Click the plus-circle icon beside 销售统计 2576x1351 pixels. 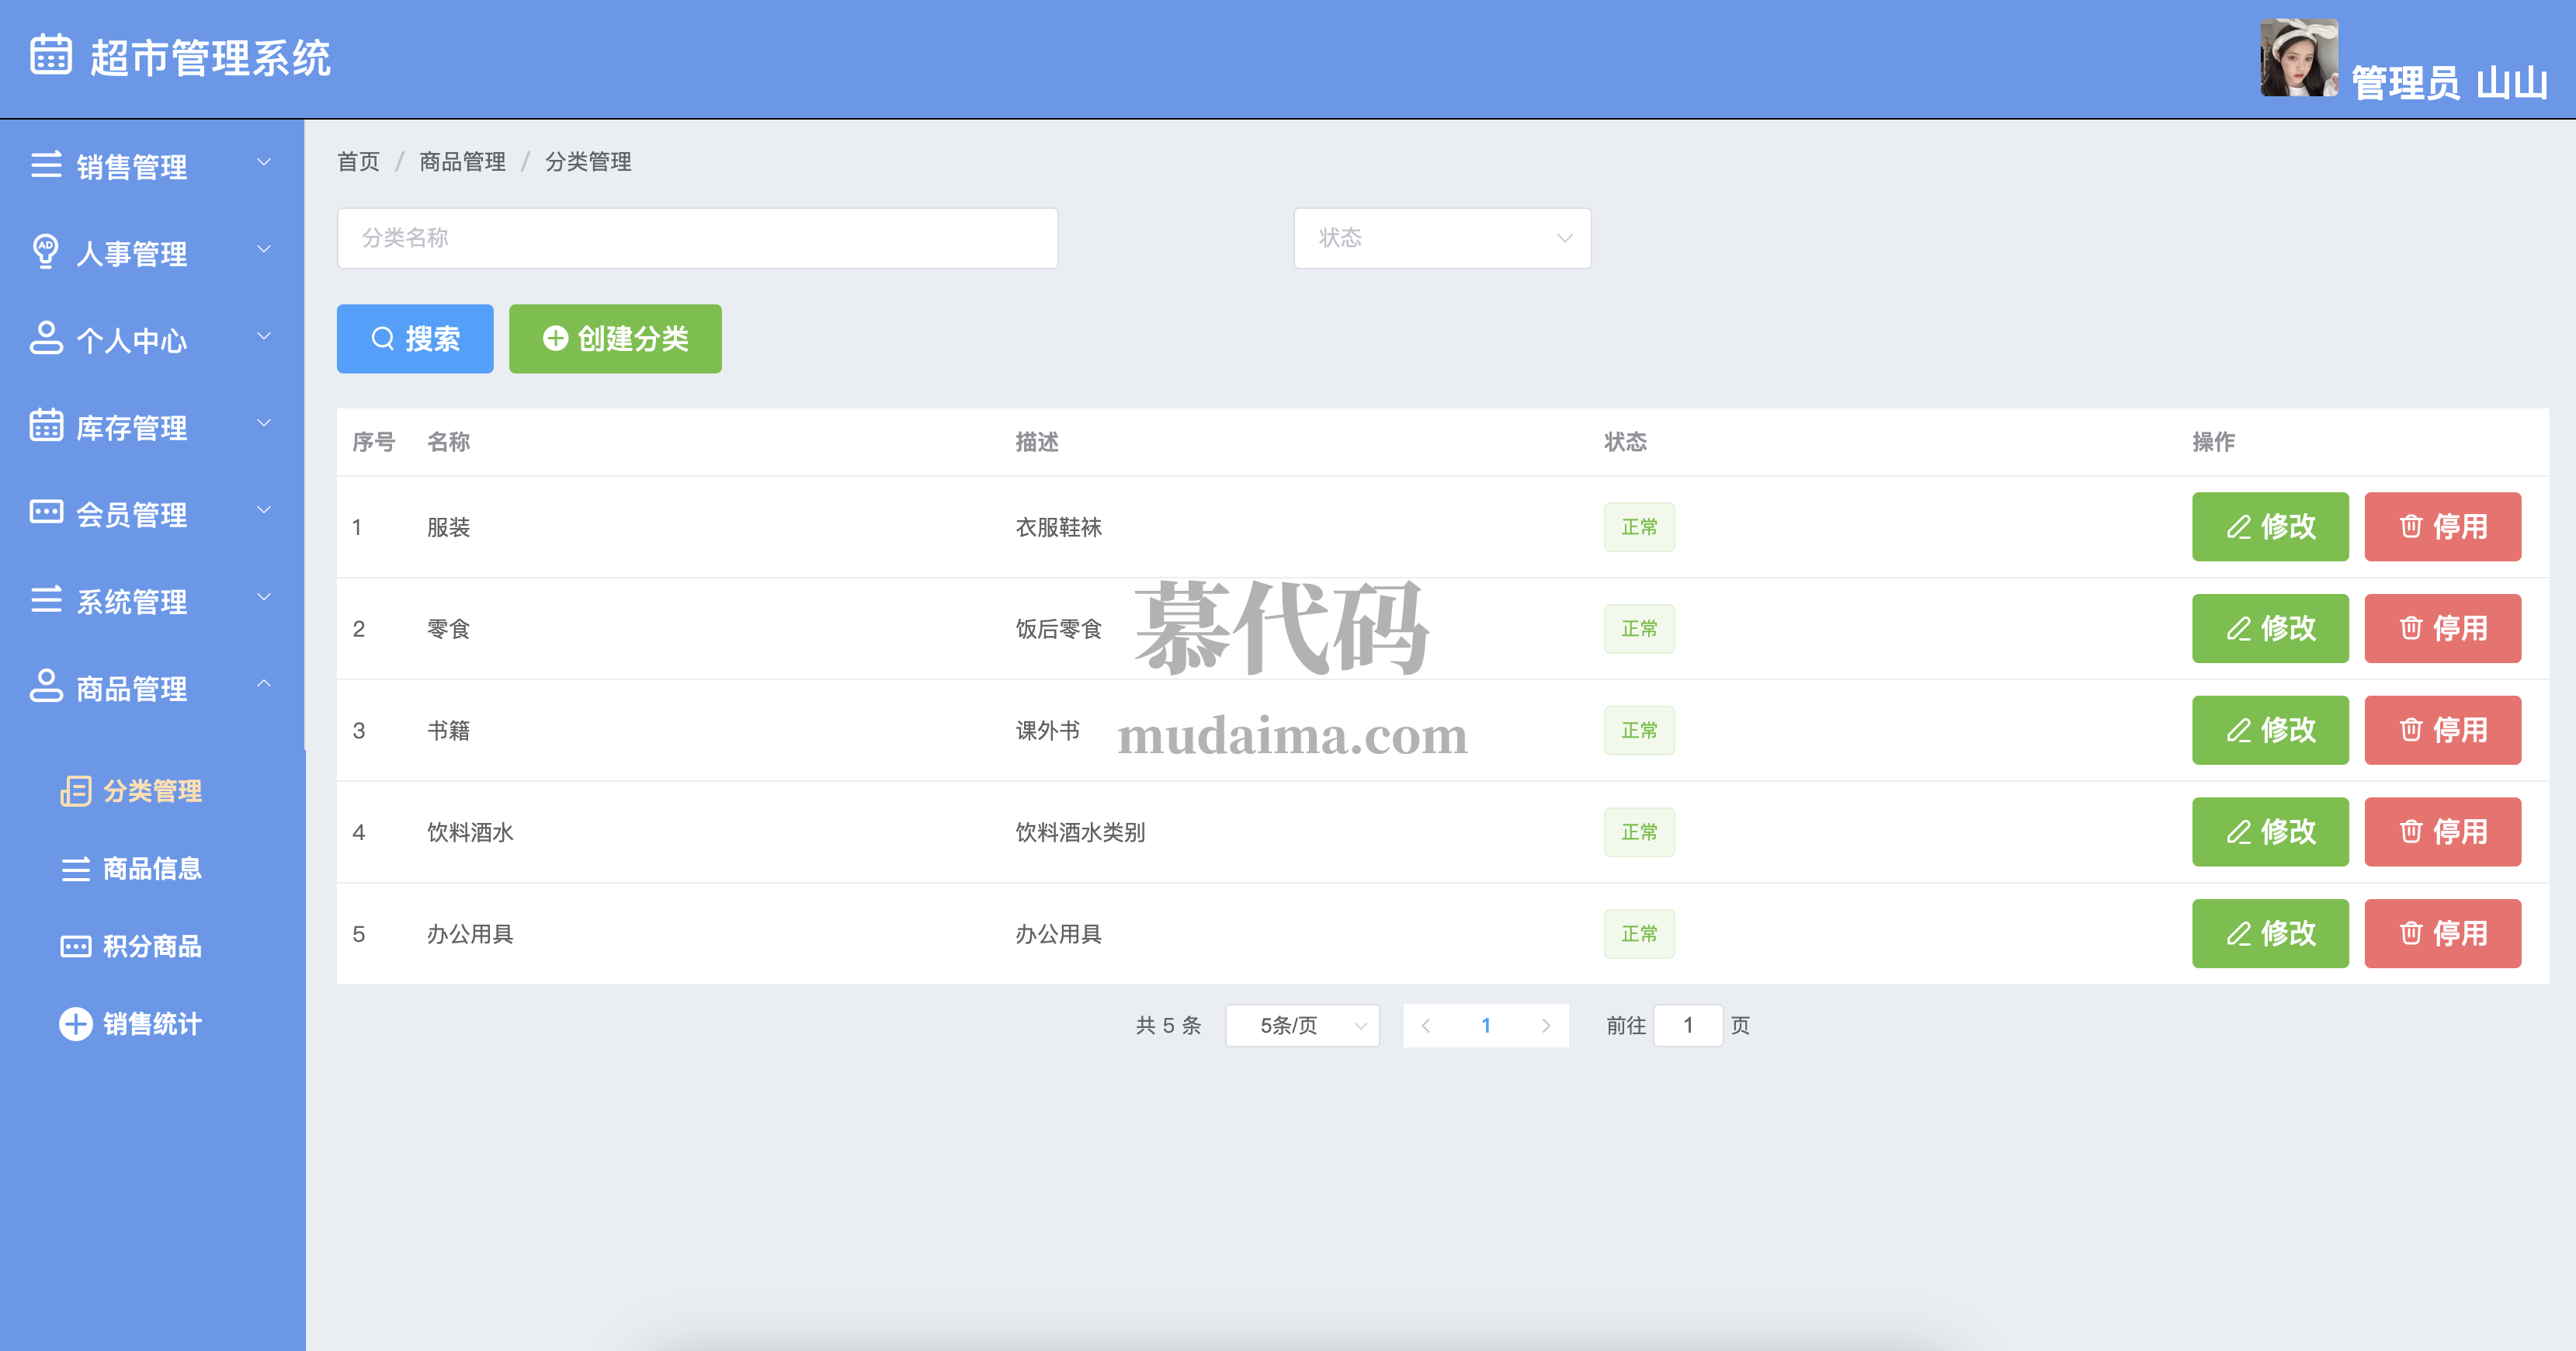(x=76, y=1024)
